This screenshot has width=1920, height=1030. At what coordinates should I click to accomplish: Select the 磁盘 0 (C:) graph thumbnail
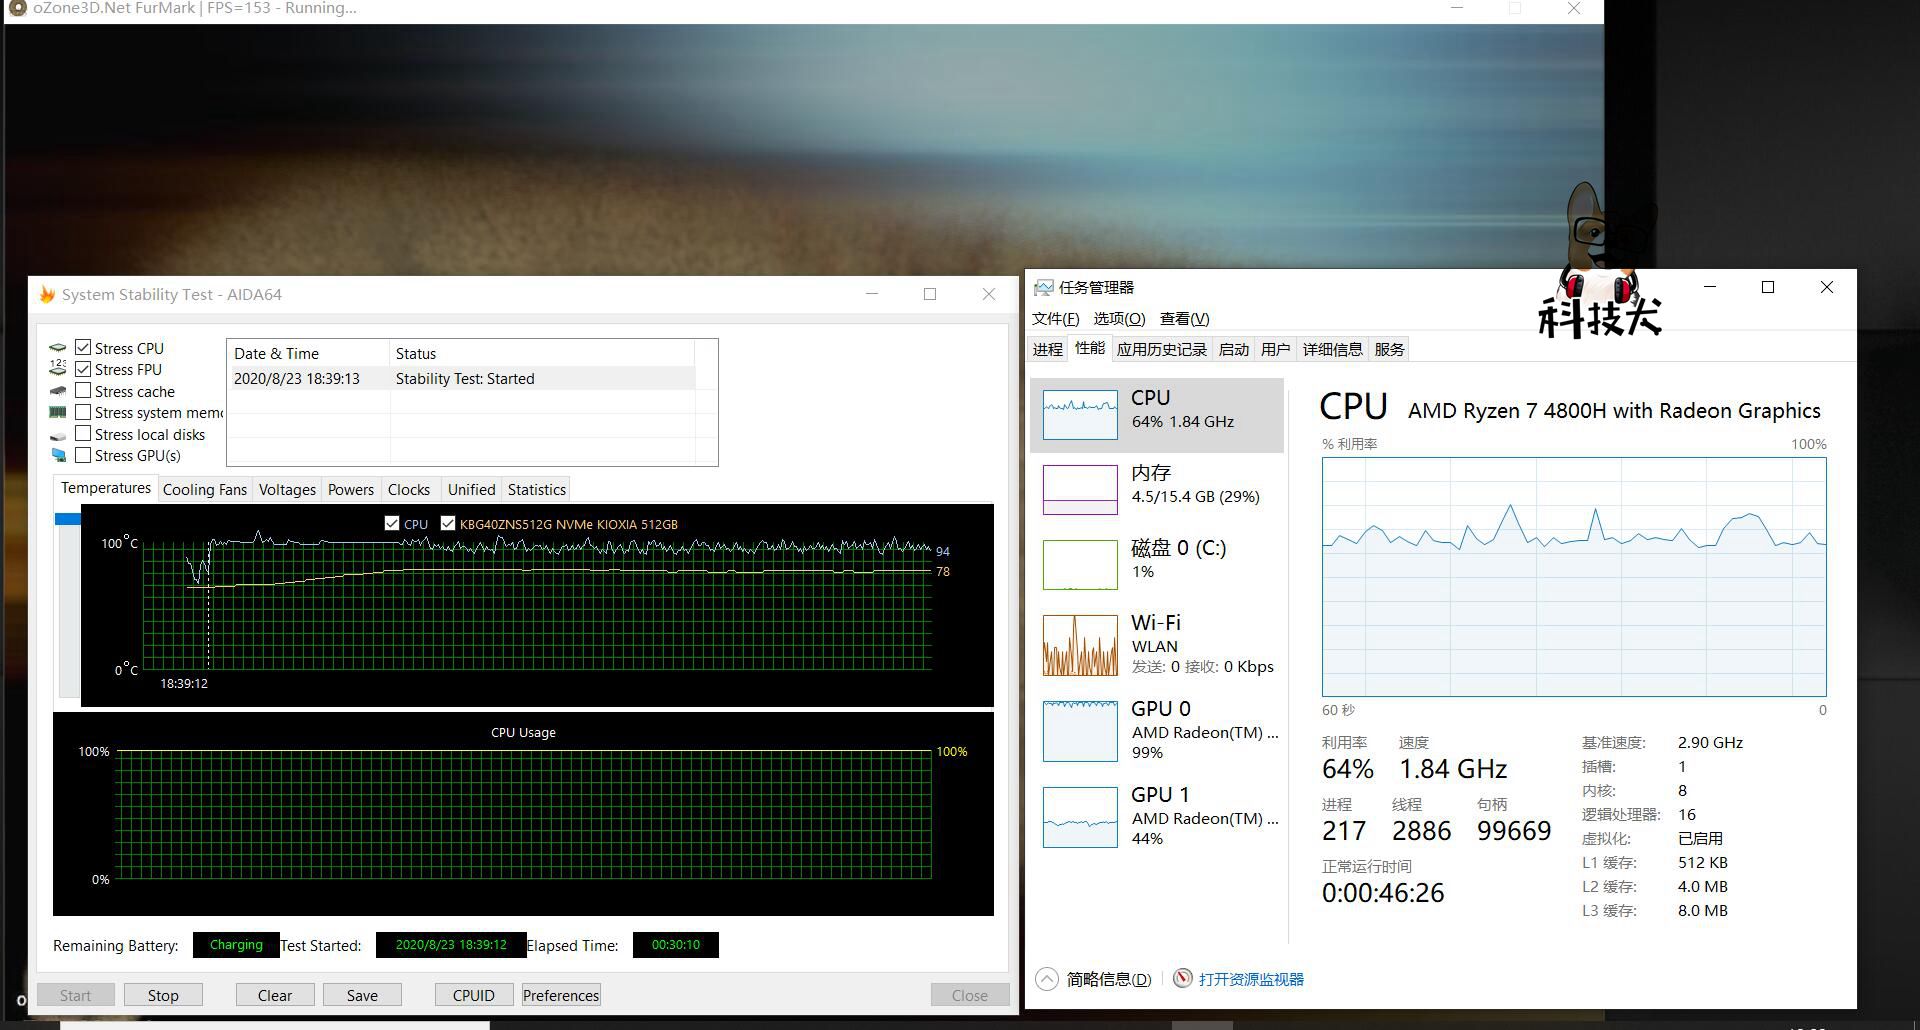click(1080, 564)
